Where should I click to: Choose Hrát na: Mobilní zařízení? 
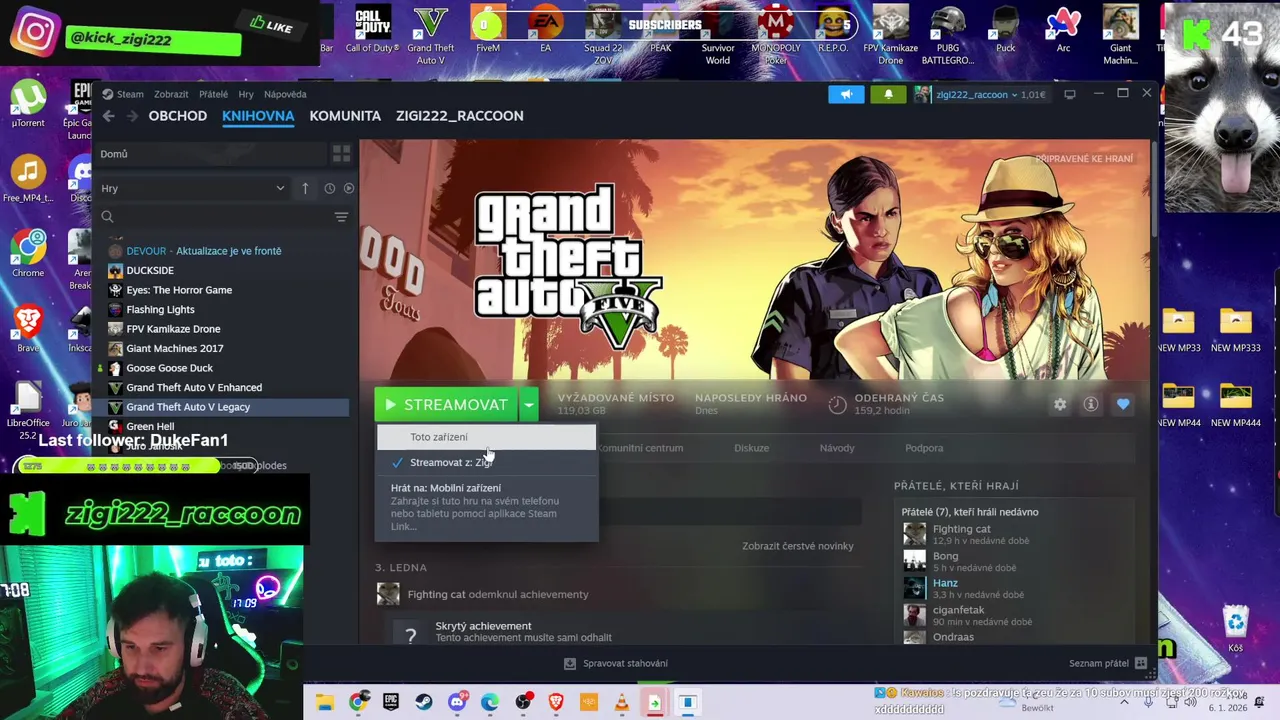pyautogui.click(x=486, y=507)
